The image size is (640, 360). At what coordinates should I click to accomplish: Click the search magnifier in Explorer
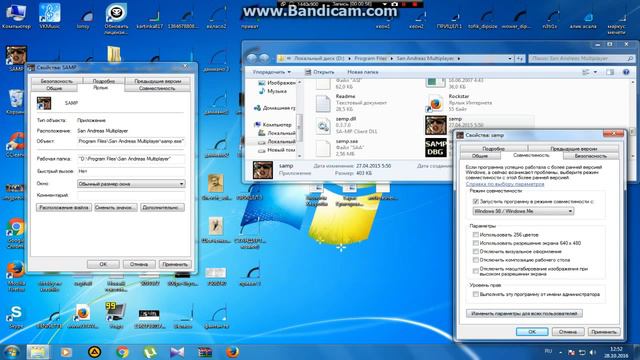[630, 59]
